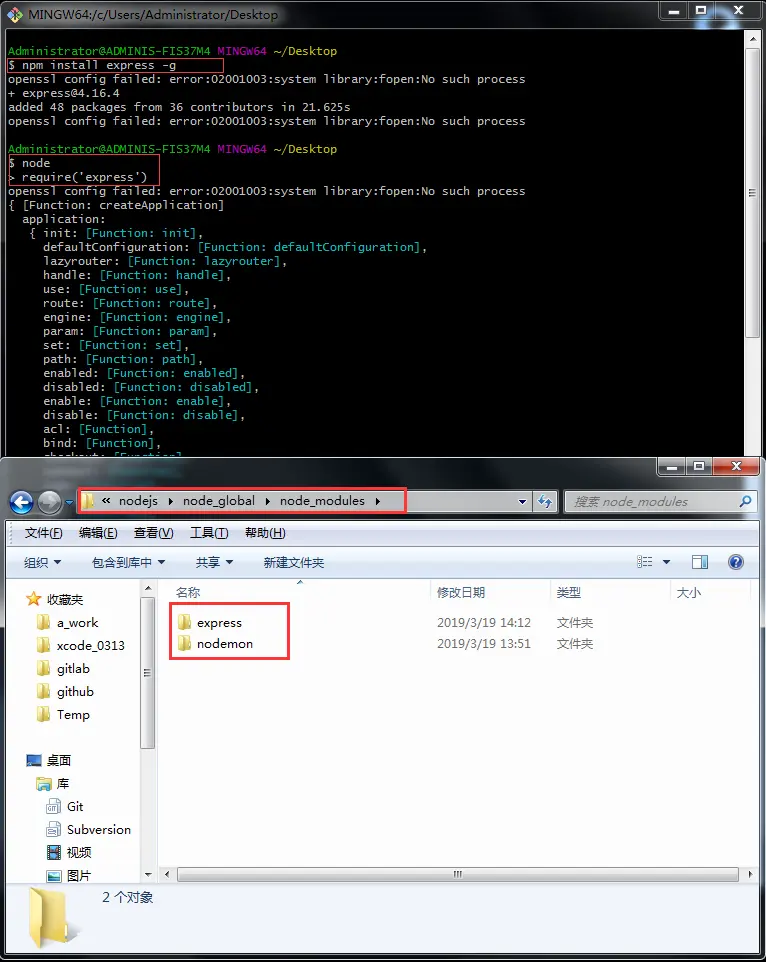Image resolution: width=766 pixels, height=962 pixels.
Task: Open the 帮助(H) menu
Action: tap(265, 533)
